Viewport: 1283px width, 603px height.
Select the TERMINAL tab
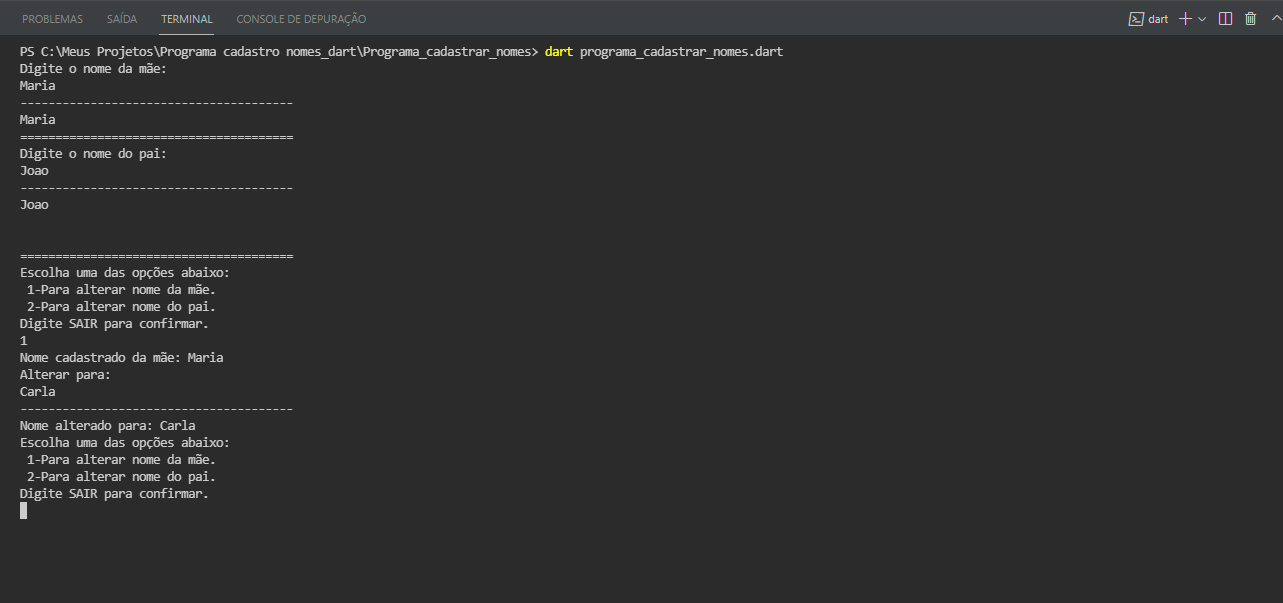(x=187, y=19)
